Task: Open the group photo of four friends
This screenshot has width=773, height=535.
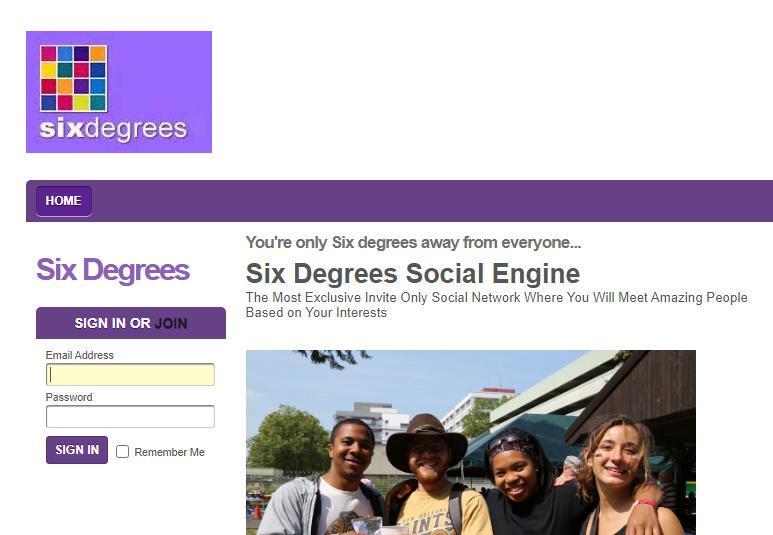Action: pyautogui.click(x=471, y=442)
